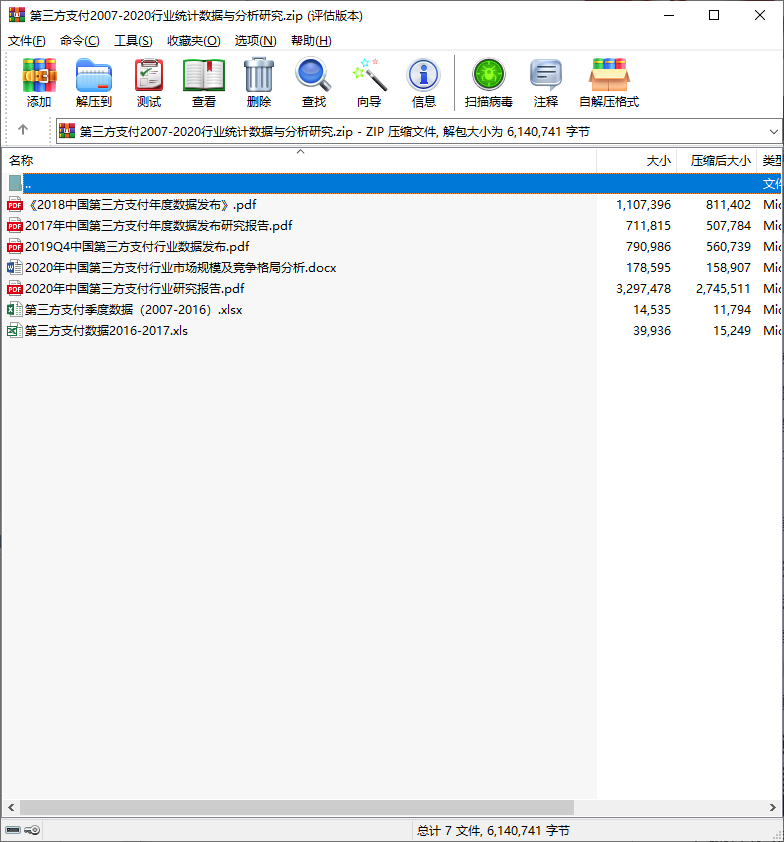Select file 第三方支付数据2016-2017.xls
784x842 pixels.
(x=106, y=330)
